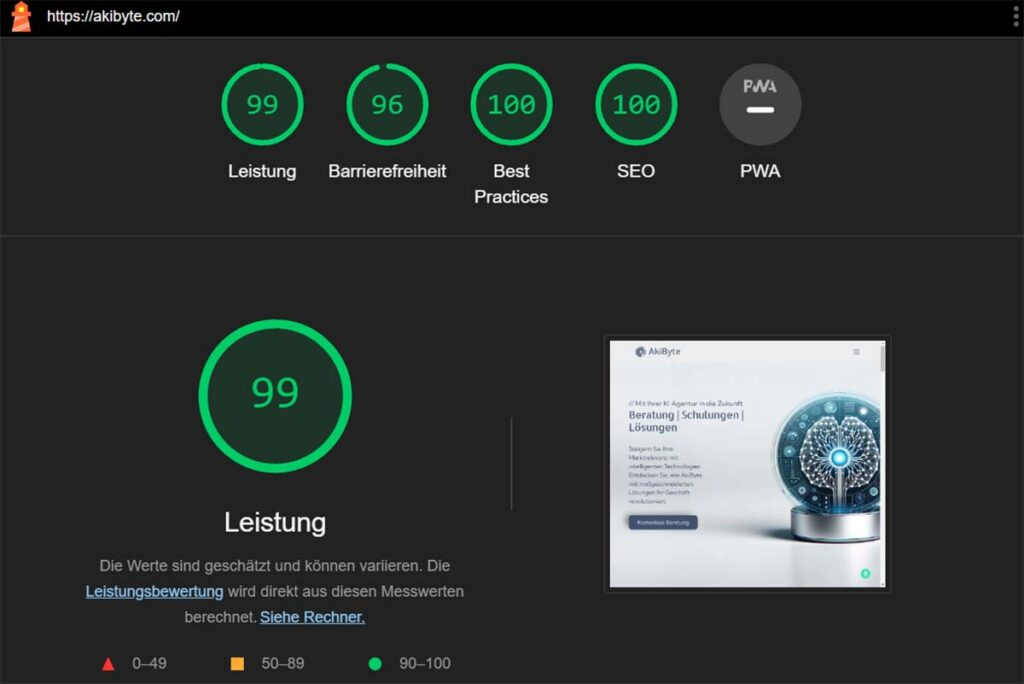This screenshot has height=684, width=1024.
Task: Click the green scroll-to-top button in preview
Action: point(865,574)
